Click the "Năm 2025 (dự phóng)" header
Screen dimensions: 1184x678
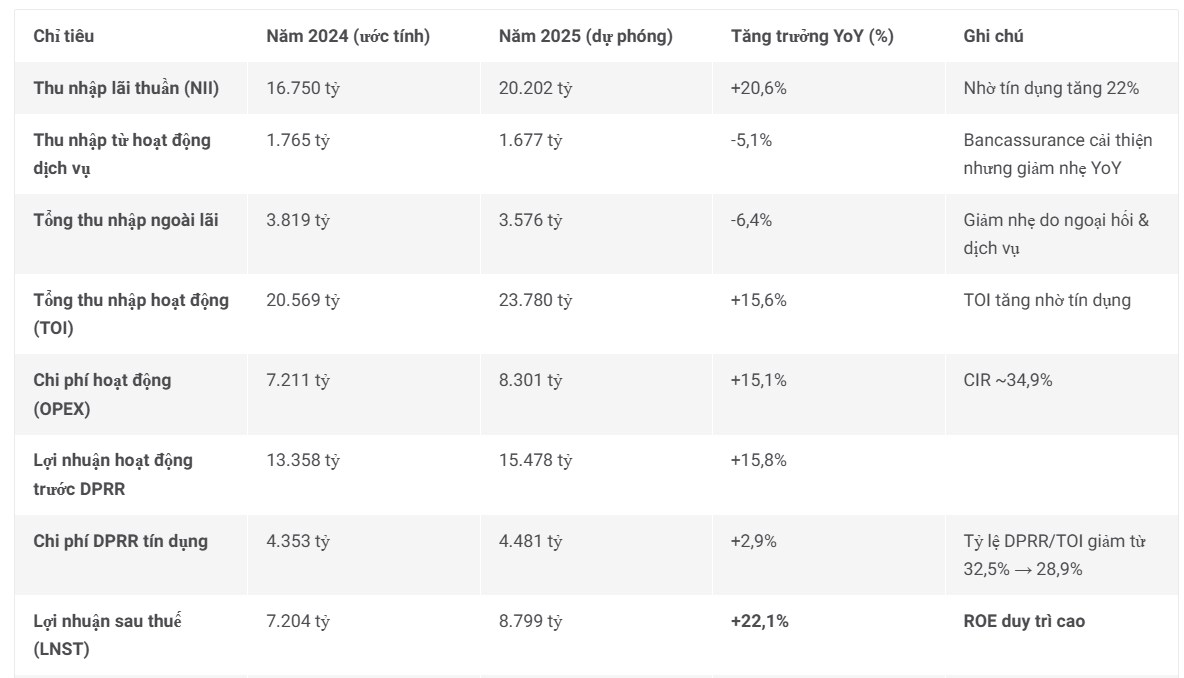585,37
